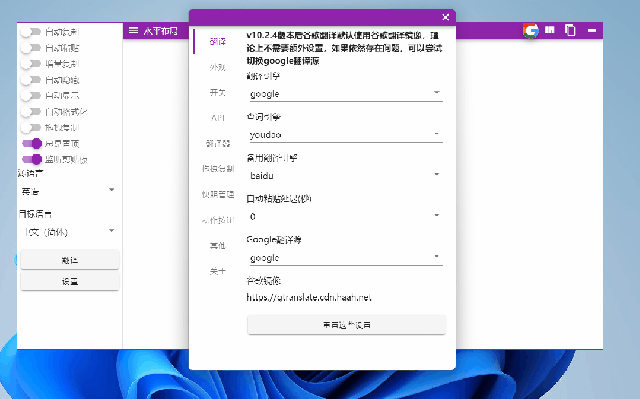Click the 设置 (settings) button in left panel

(70, 281)
